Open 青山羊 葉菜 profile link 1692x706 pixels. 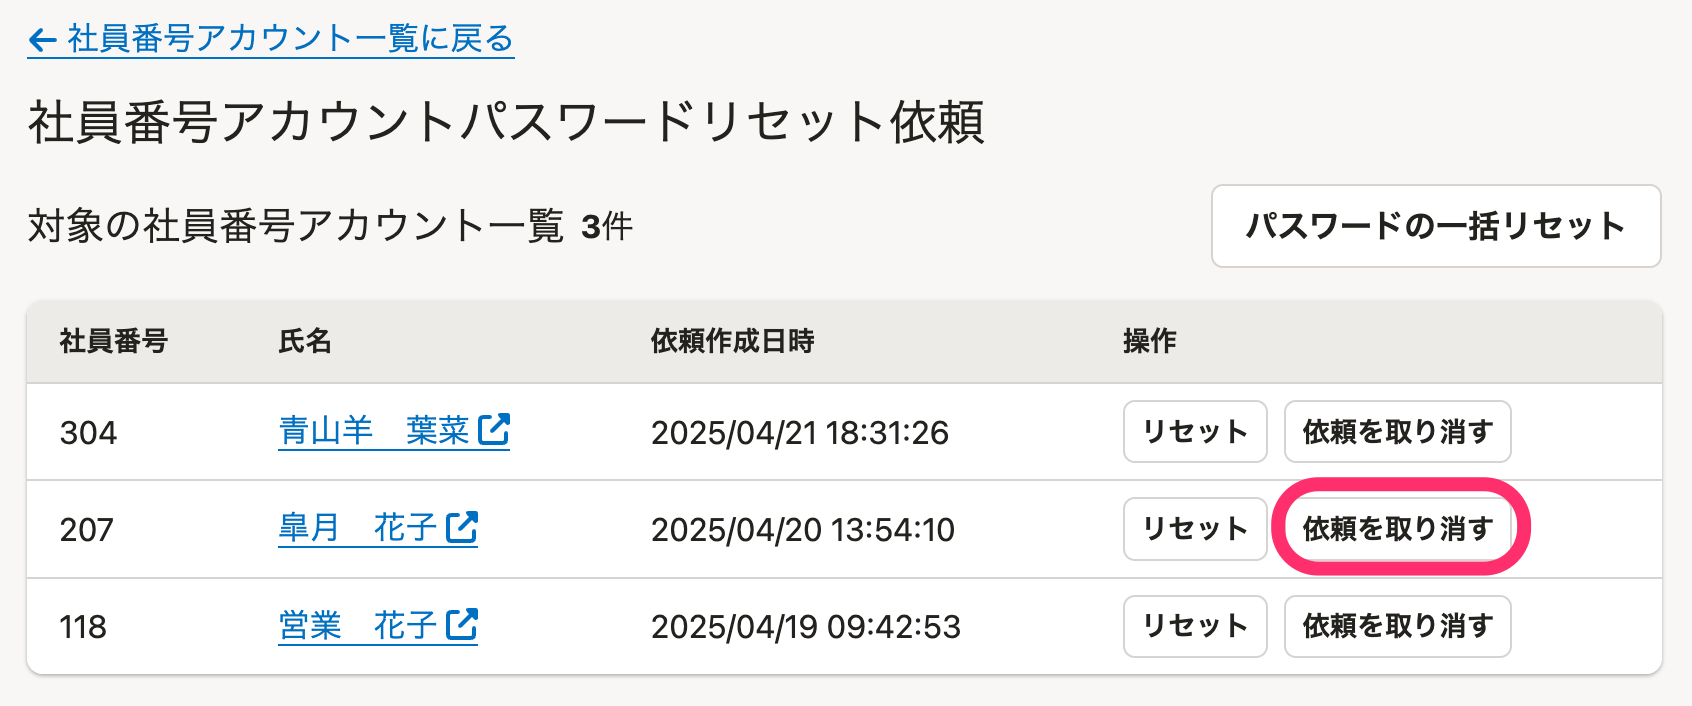click(374, 431)
